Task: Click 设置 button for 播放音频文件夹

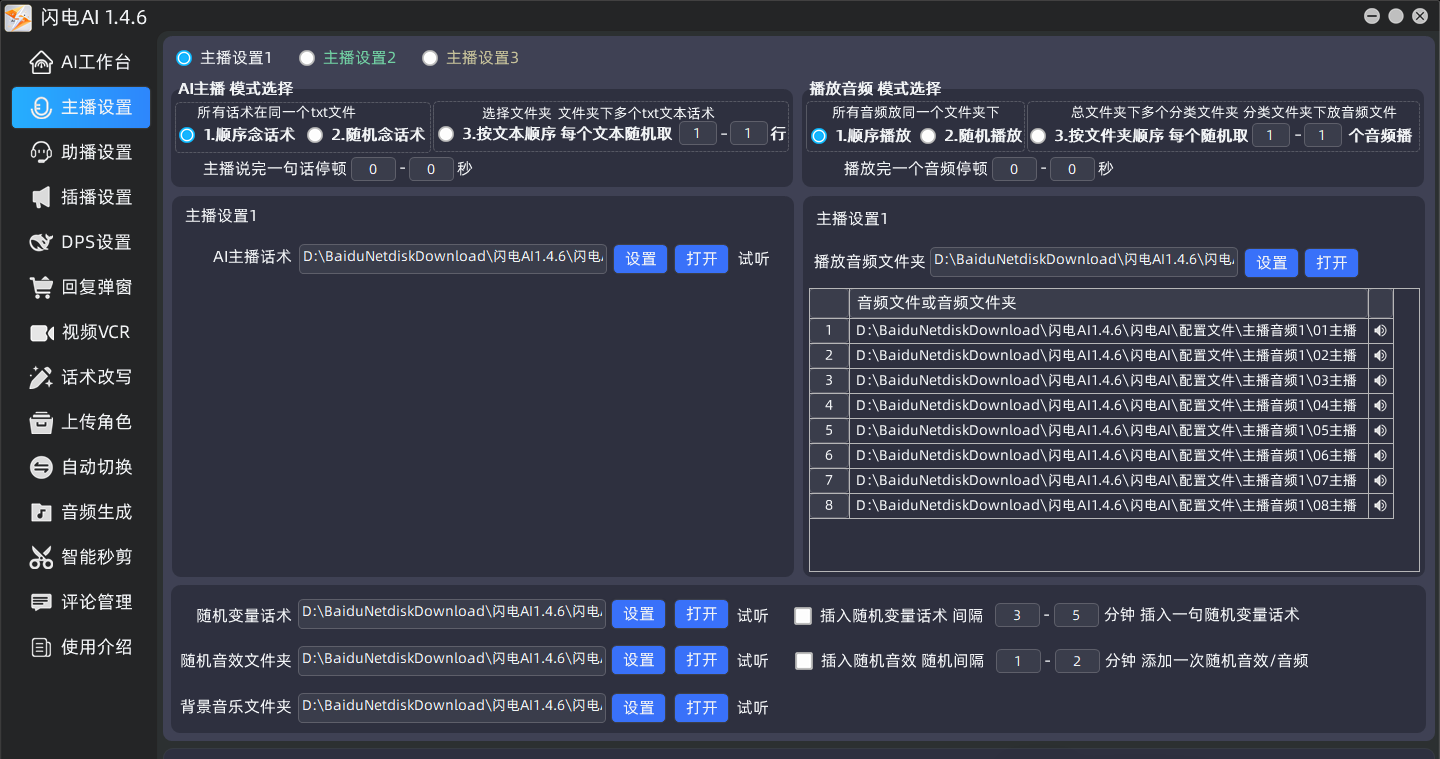Action: coord(1271,263)
